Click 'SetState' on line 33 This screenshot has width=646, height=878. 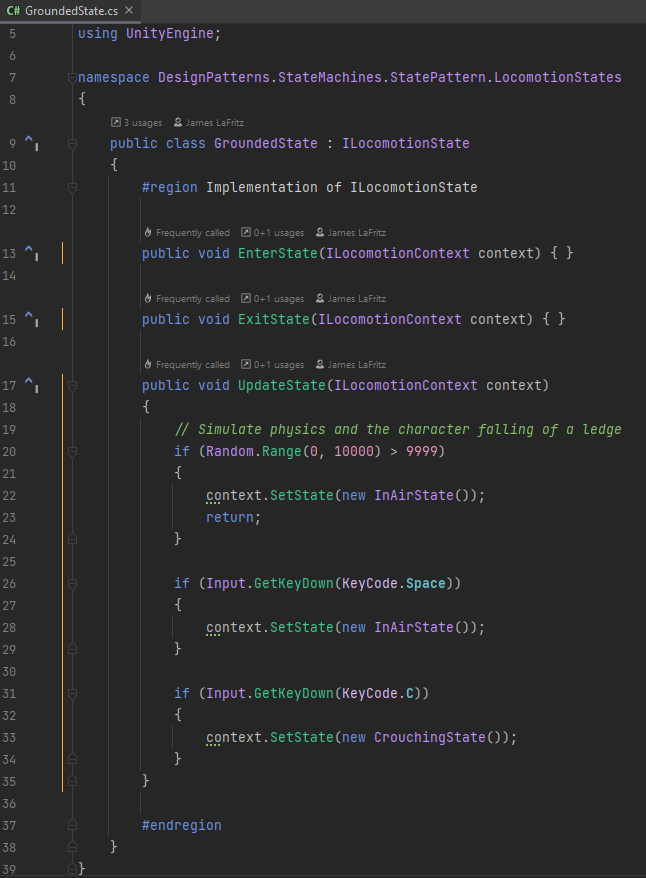point(302,738)
